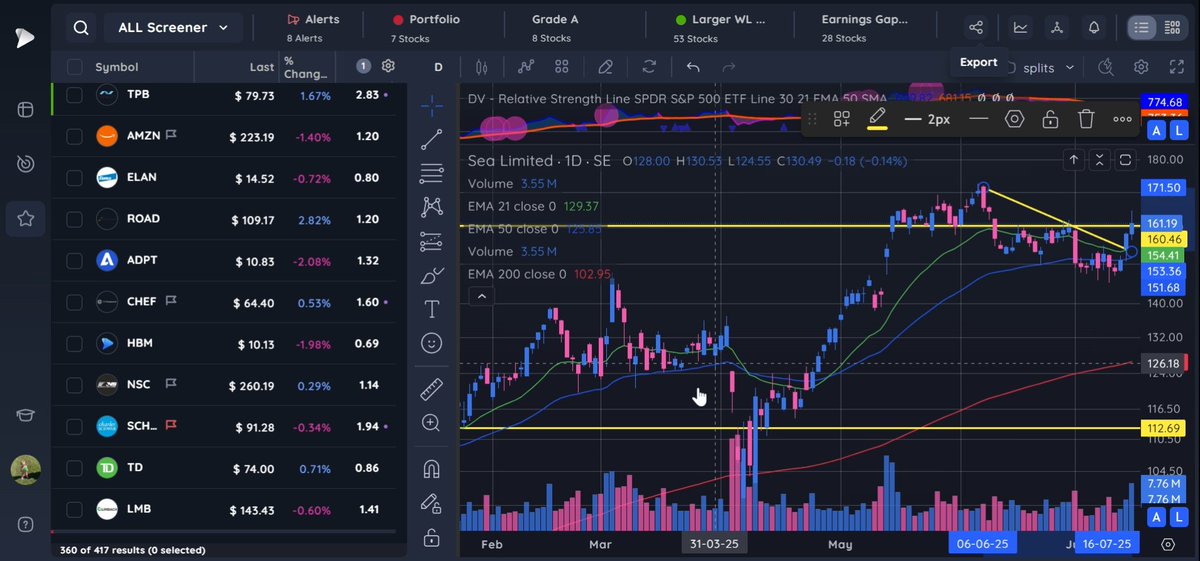Collapse the indicator legend chevron
This screenshot has height=561, width=1200.
click(482, 296)
